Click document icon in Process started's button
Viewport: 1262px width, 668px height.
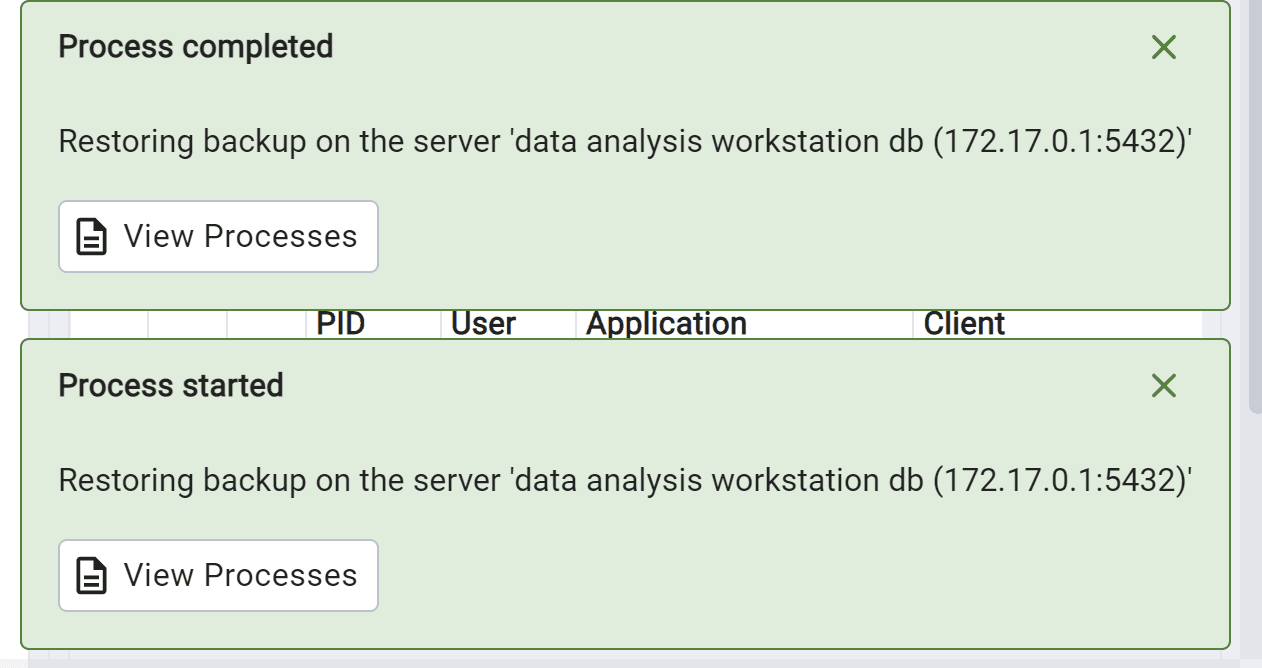[x=92, y=576]
